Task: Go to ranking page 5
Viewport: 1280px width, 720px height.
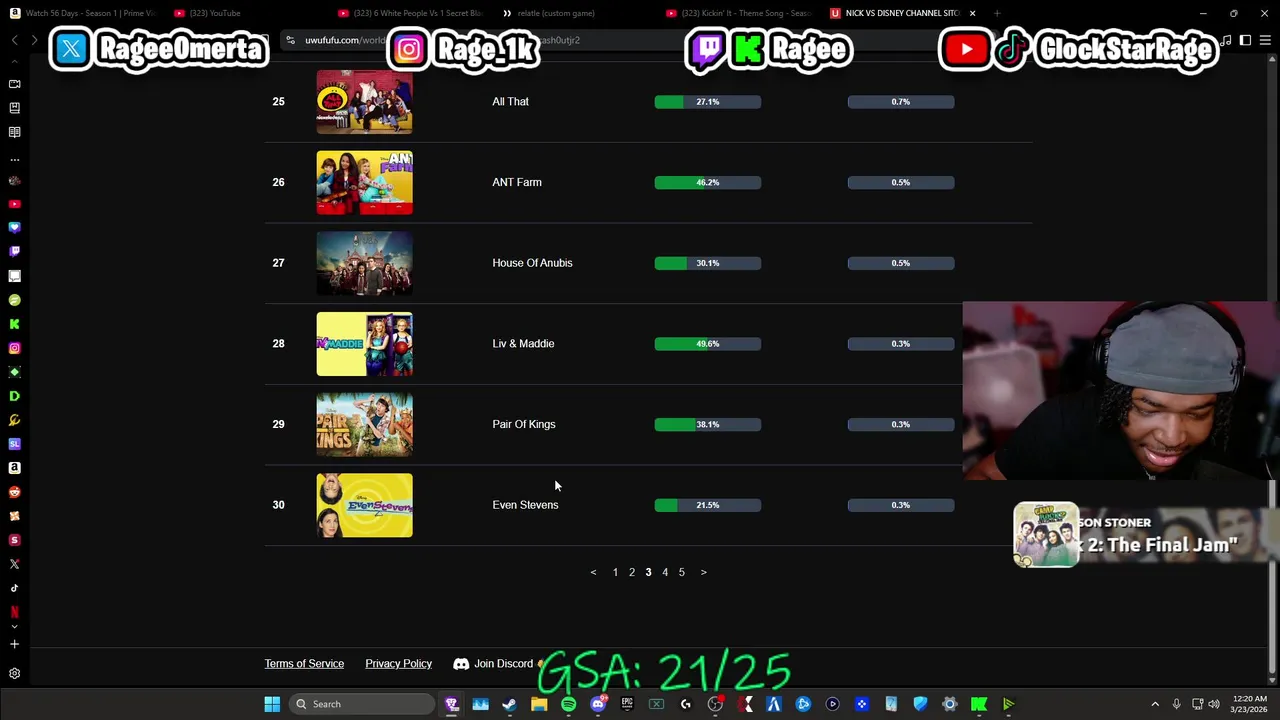Action: click(682, 572)
